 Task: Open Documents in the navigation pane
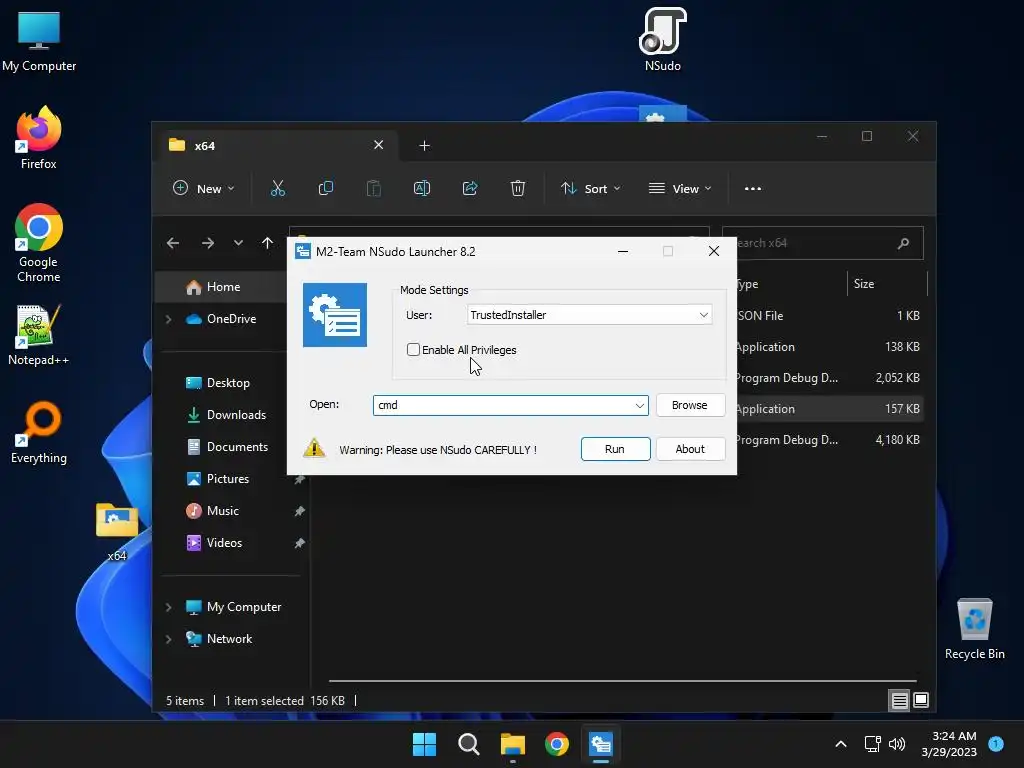pos(237,447)
